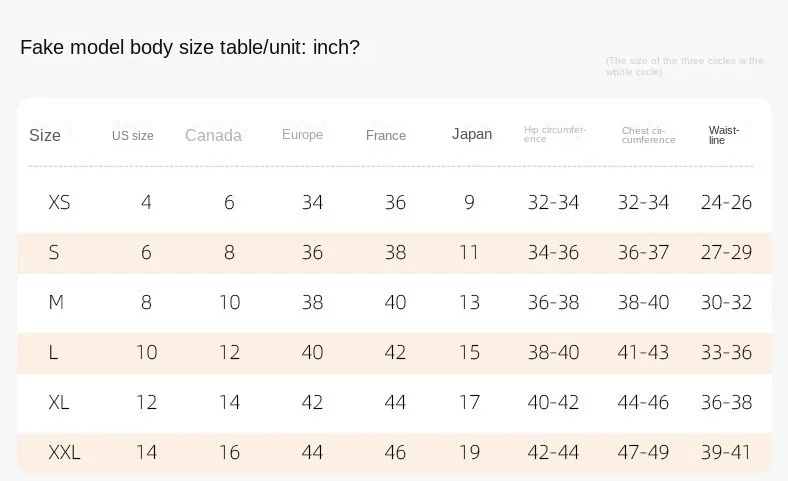Click the "France" column header
The height and width of the screenshot is (481, 788).
pyautogui.click(x=386, y=136)
